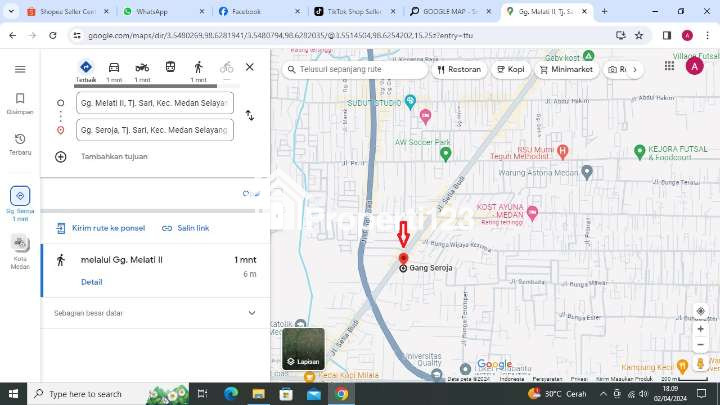Viewport: 720px width, 405px height.
Task: Click Salin link to copy route
Action: (x=186, y=228)
